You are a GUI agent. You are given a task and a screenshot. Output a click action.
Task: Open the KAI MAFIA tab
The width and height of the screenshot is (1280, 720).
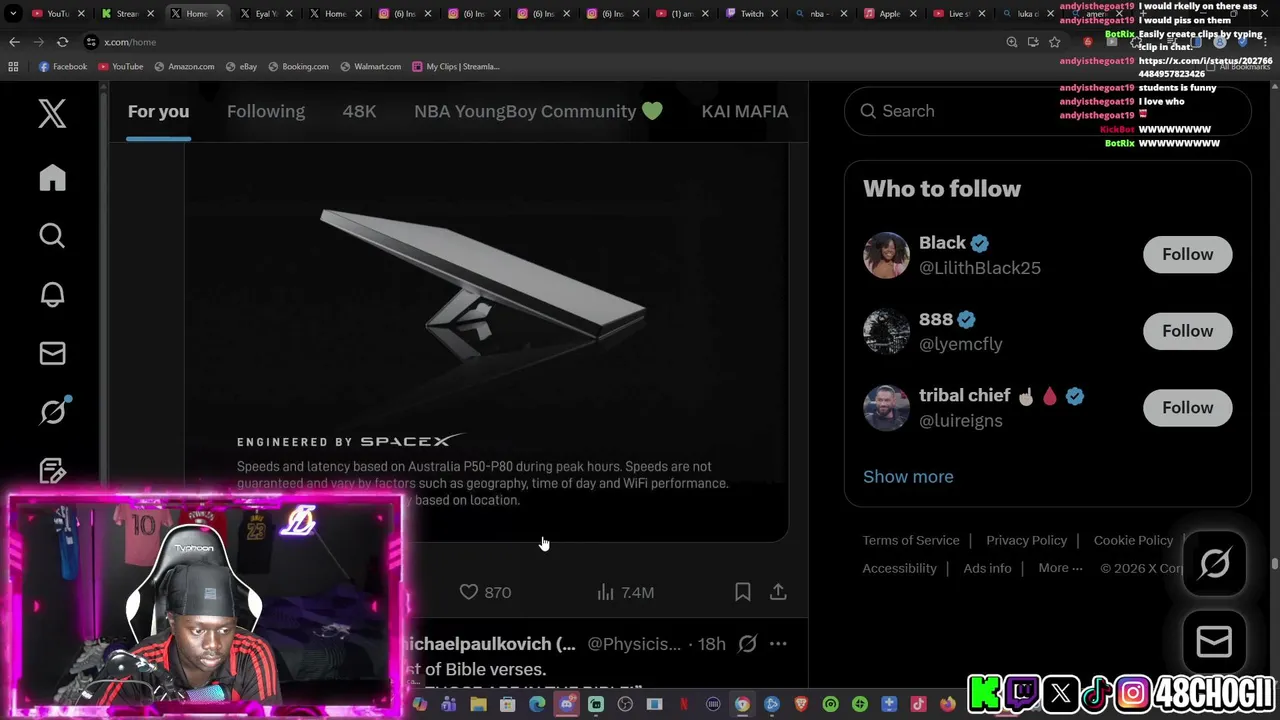[745, 111]
